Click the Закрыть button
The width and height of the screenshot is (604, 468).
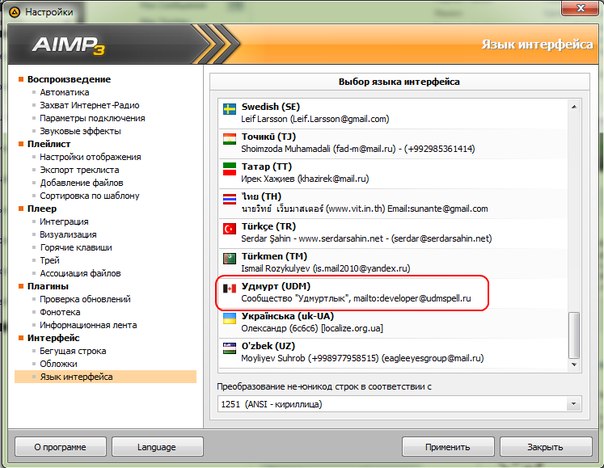pos(545,447)
